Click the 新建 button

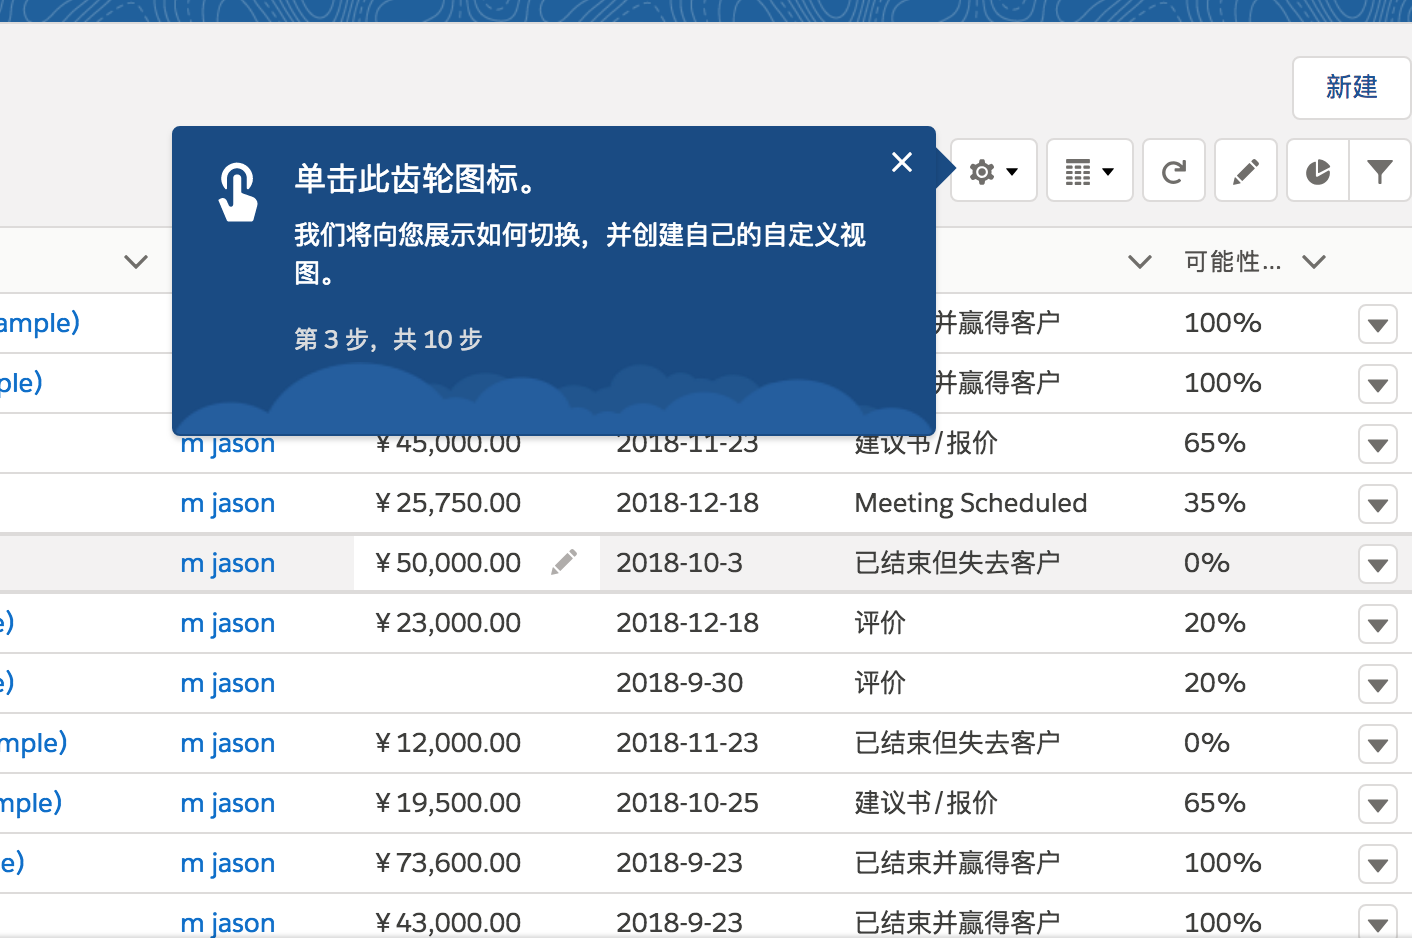pyautogui.click(x=1352, y=88)
